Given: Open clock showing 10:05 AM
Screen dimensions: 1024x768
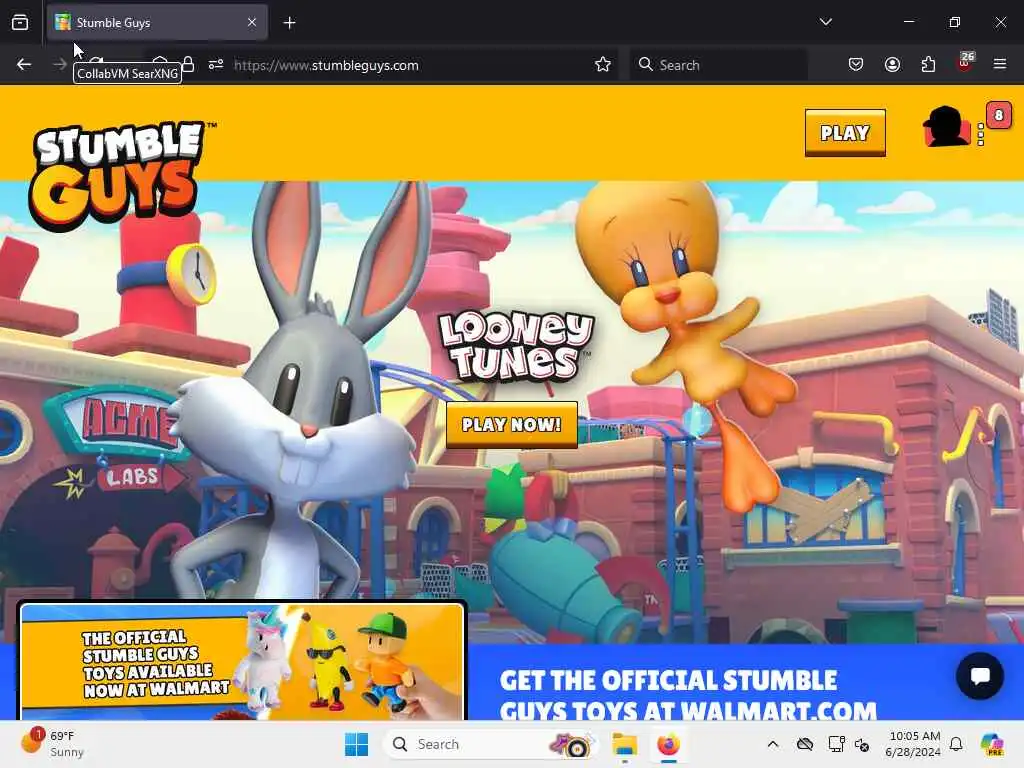Looking at the screenshot, I should click(914, 744).
